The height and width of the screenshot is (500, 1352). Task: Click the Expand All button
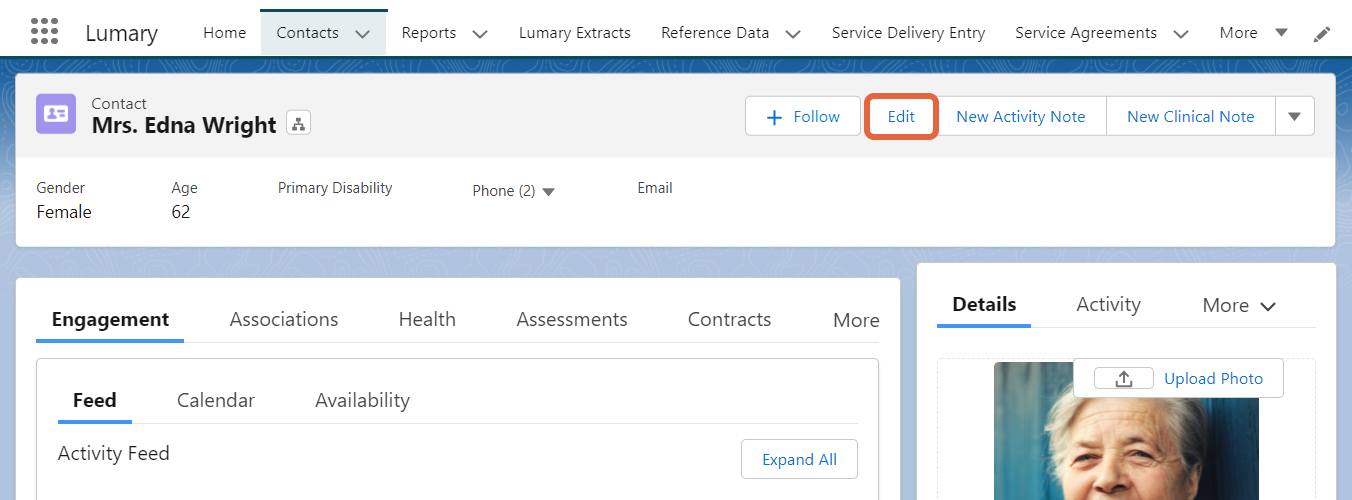click(x=799, y=459)
